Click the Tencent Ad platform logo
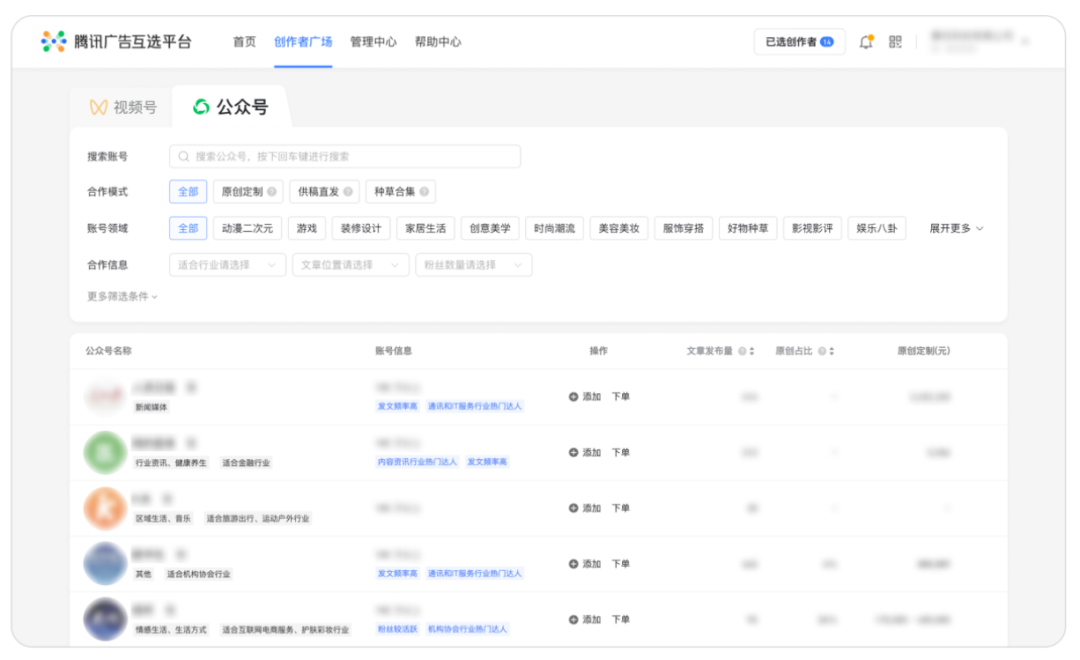 coord(116,42)
